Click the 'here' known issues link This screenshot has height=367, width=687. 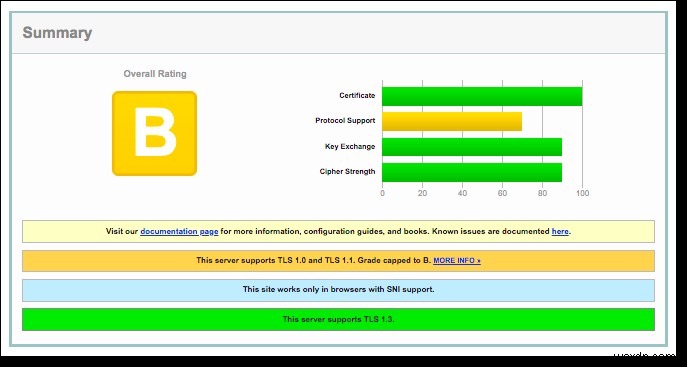(x=560, y=231)
